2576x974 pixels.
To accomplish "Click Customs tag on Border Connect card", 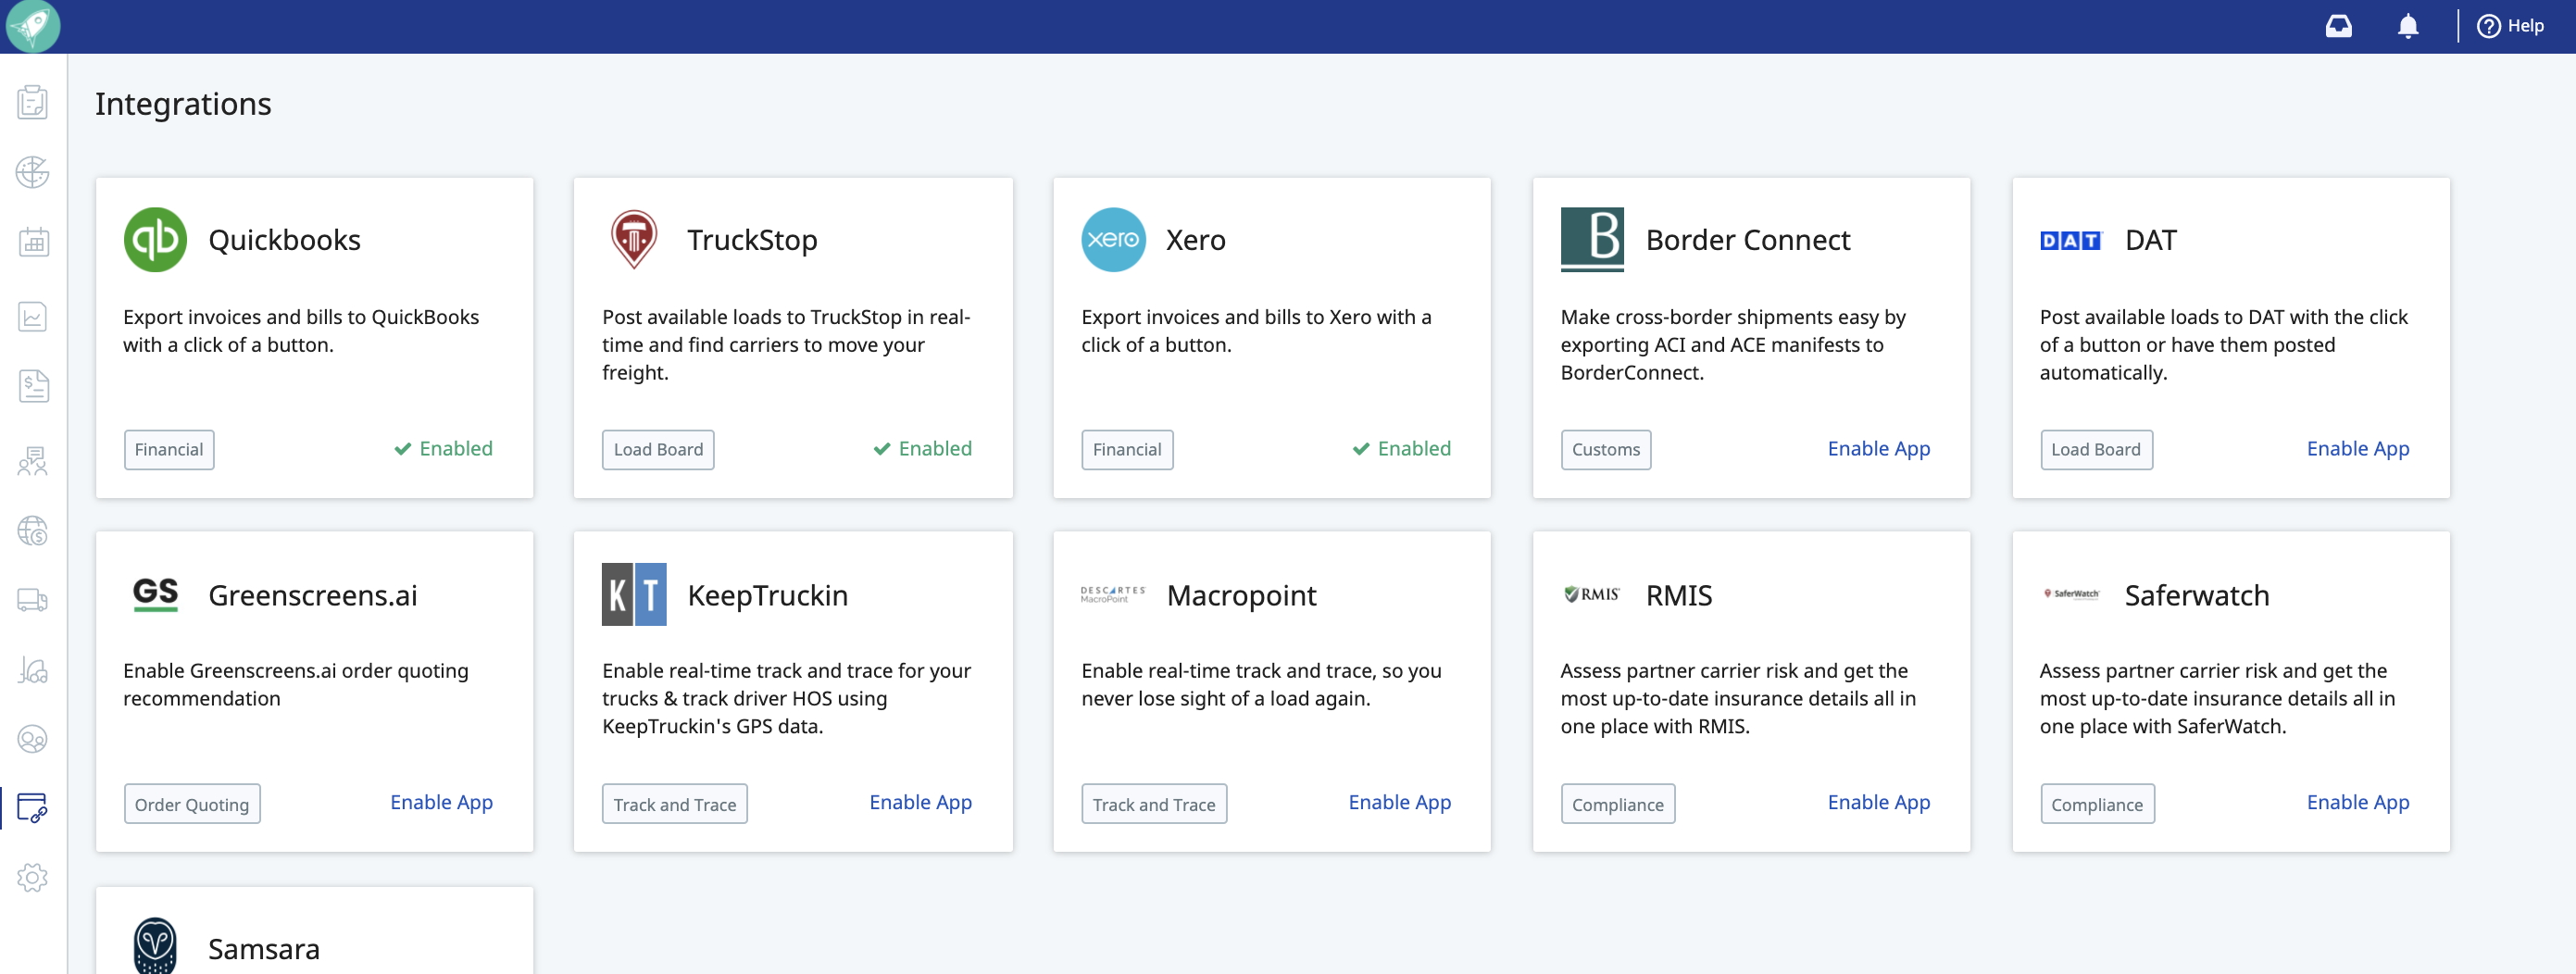I will [x=1606, y=450].
